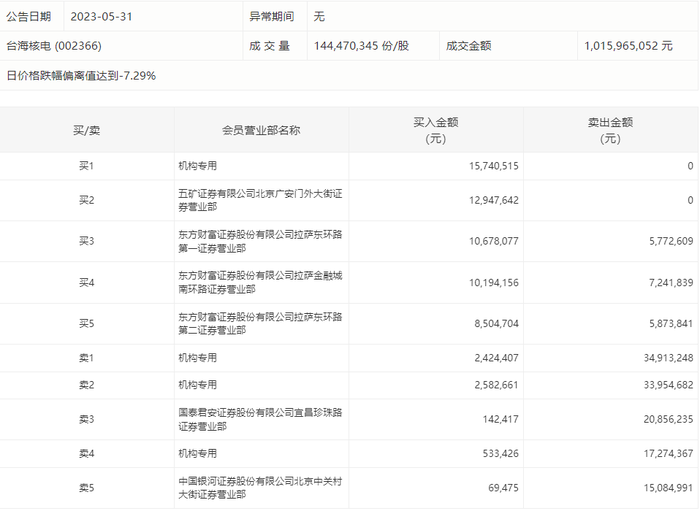
Task: Select sell amount 17,274,367
Action: 668,454
